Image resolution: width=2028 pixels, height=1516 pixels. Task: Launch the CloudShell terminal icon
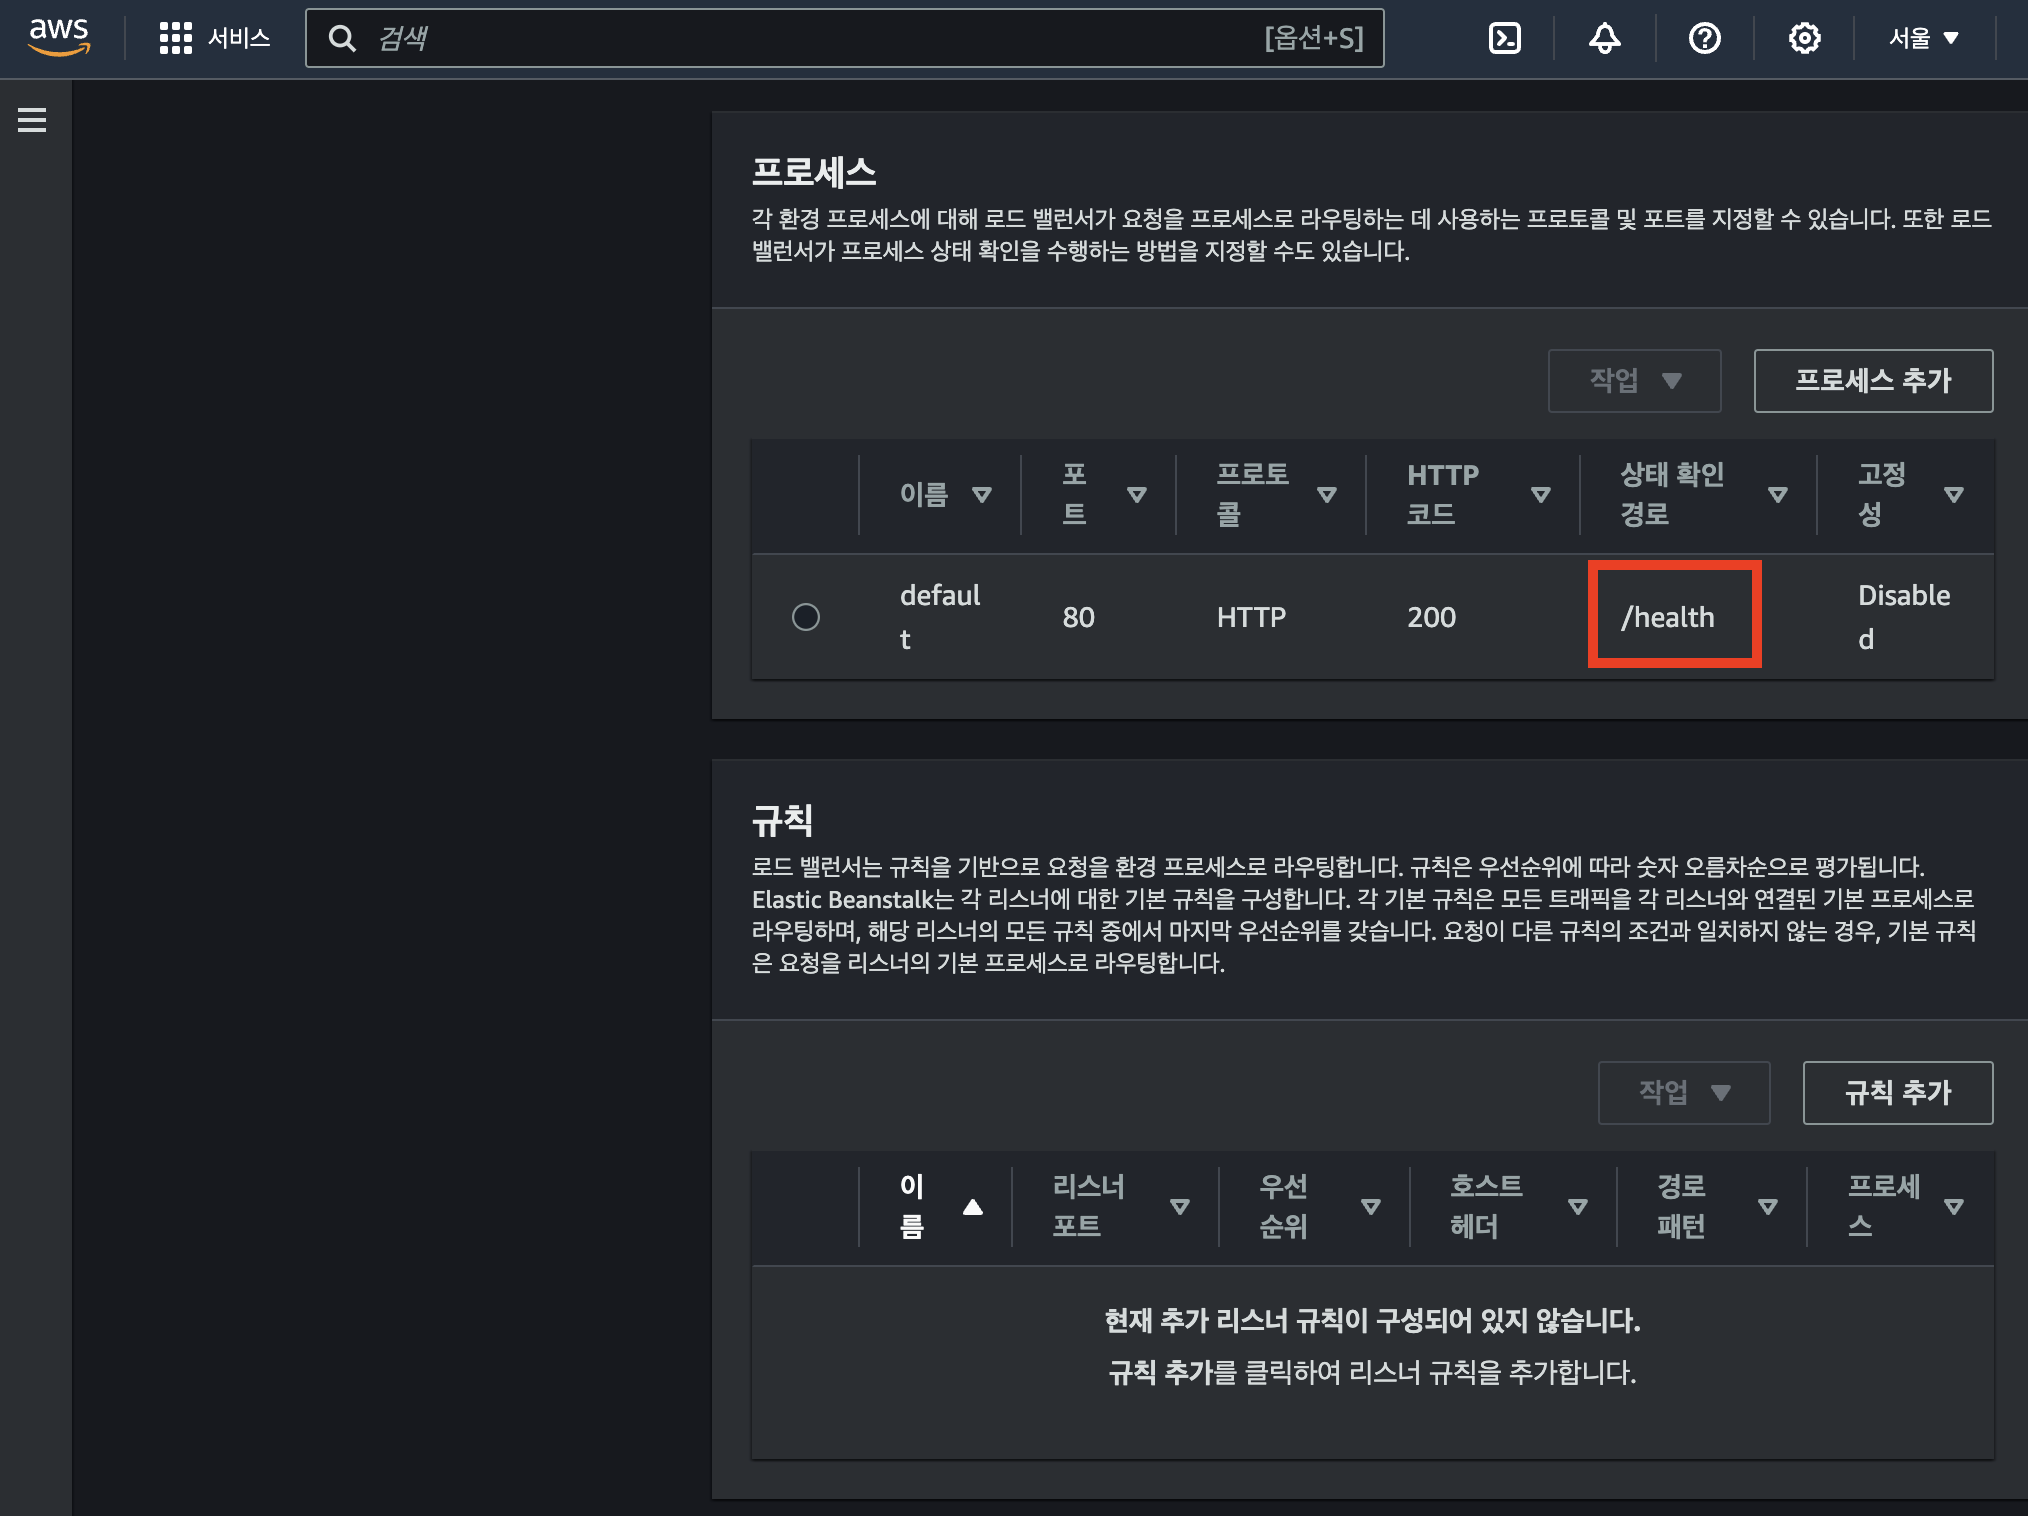[1505, 38]
